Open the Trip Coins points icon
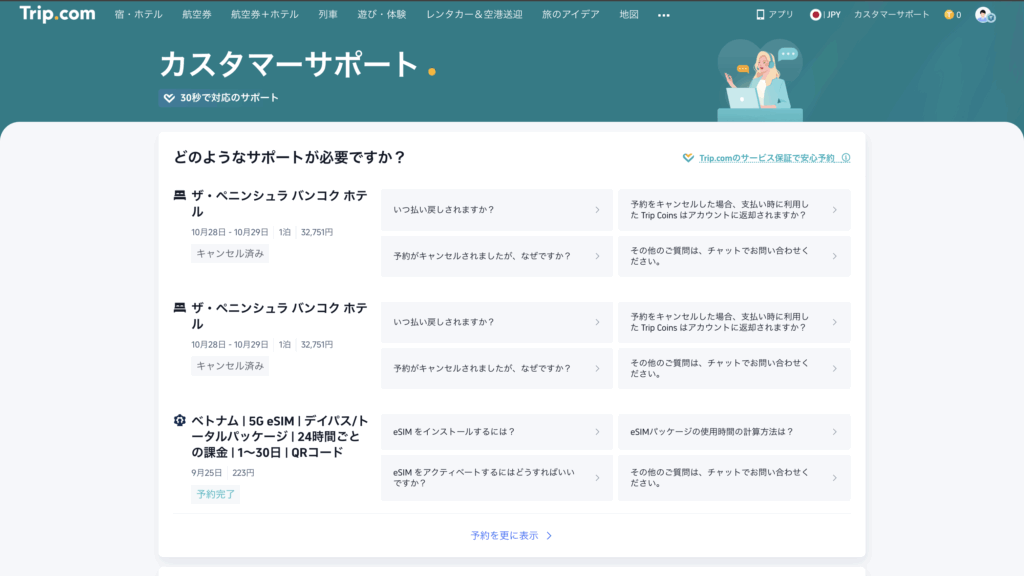 pos(948,14)
